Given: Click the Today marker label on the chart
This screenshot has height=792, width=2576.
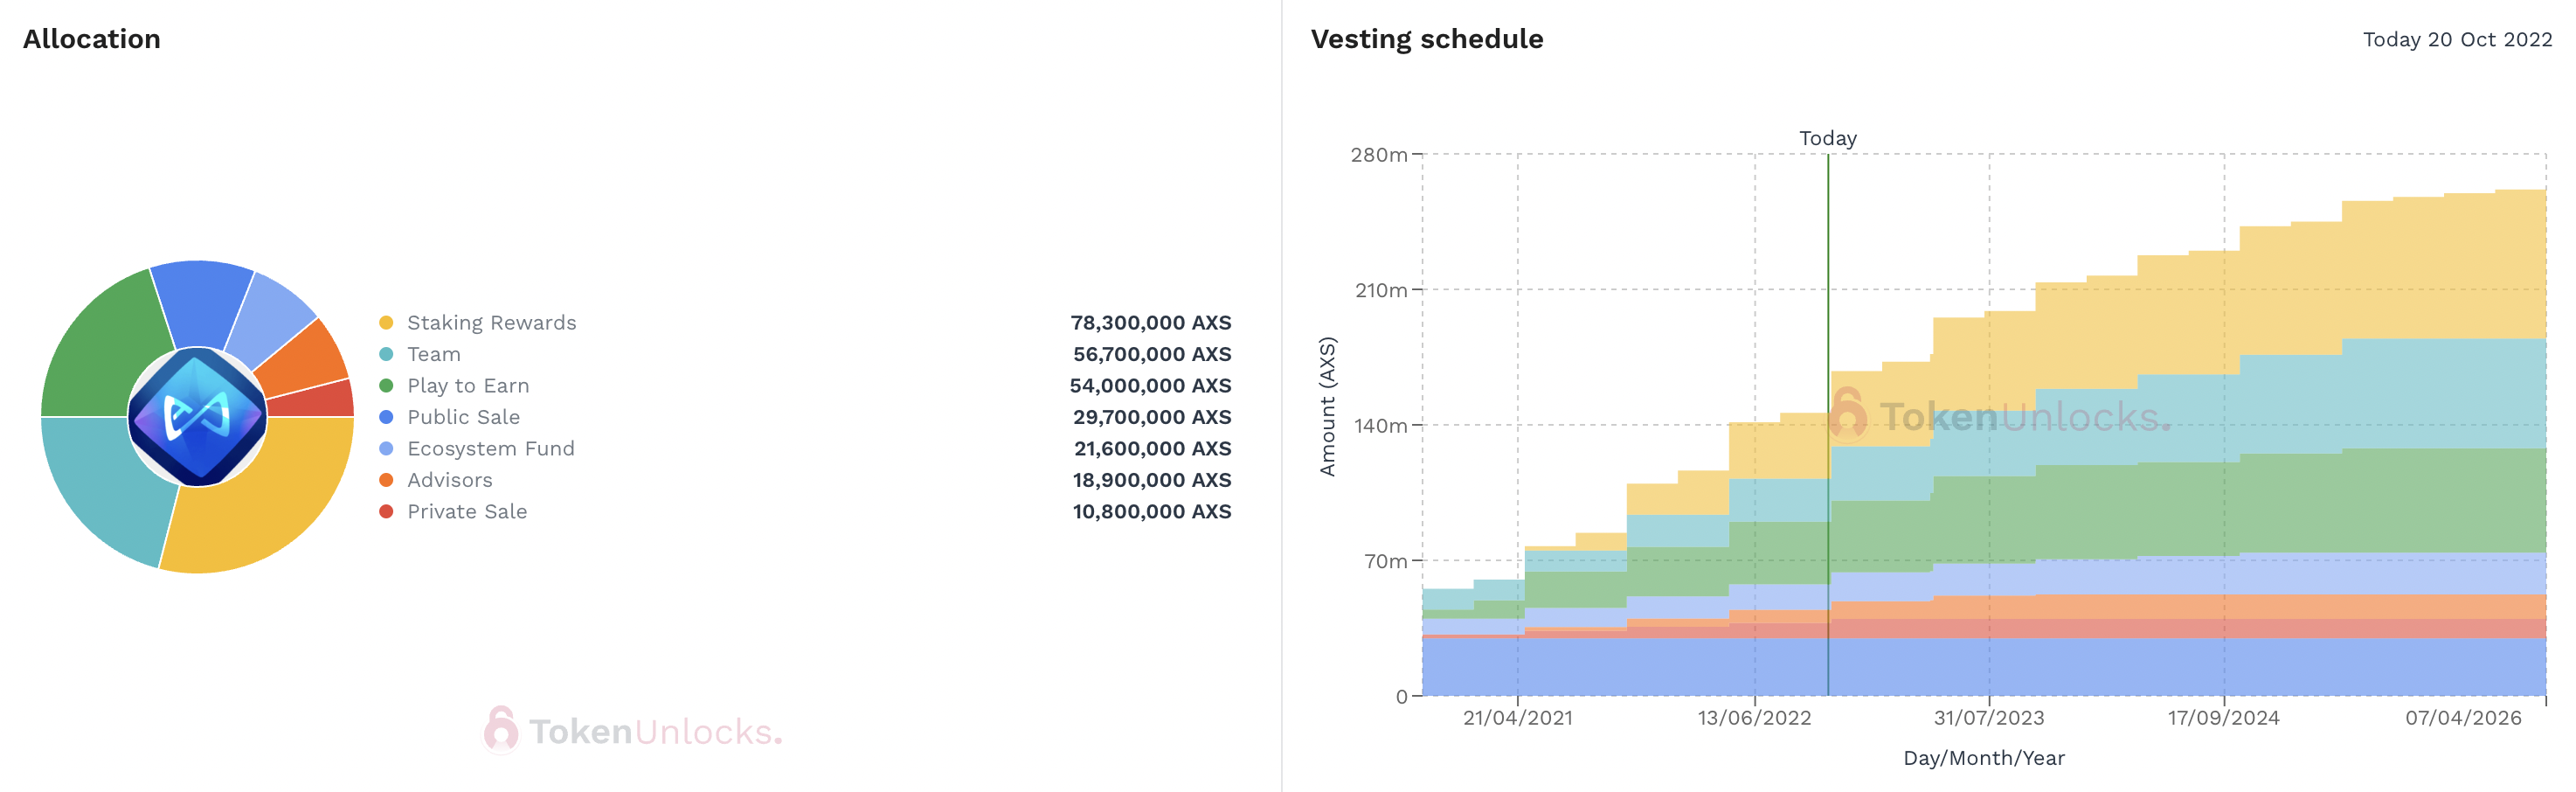Looking at the screenshot, I should coord(1827,138).
